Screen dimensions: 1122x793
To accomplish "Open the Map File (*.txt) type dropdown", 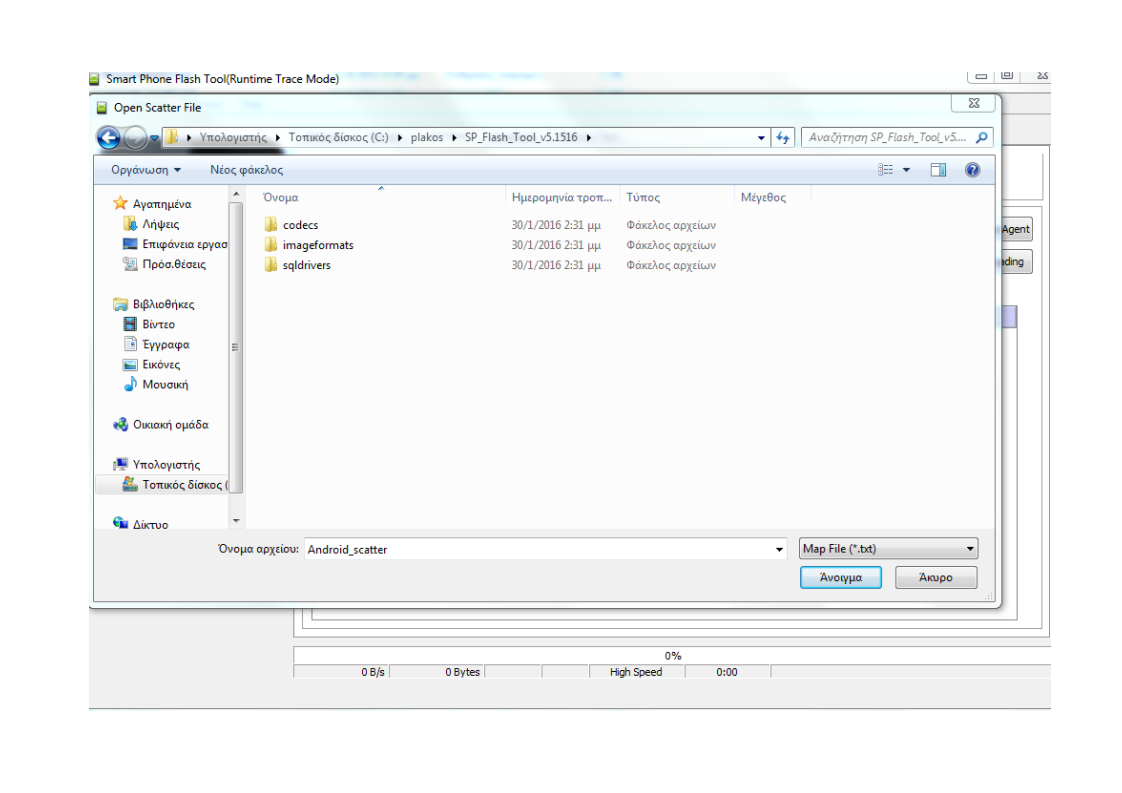I will point(888,549).
